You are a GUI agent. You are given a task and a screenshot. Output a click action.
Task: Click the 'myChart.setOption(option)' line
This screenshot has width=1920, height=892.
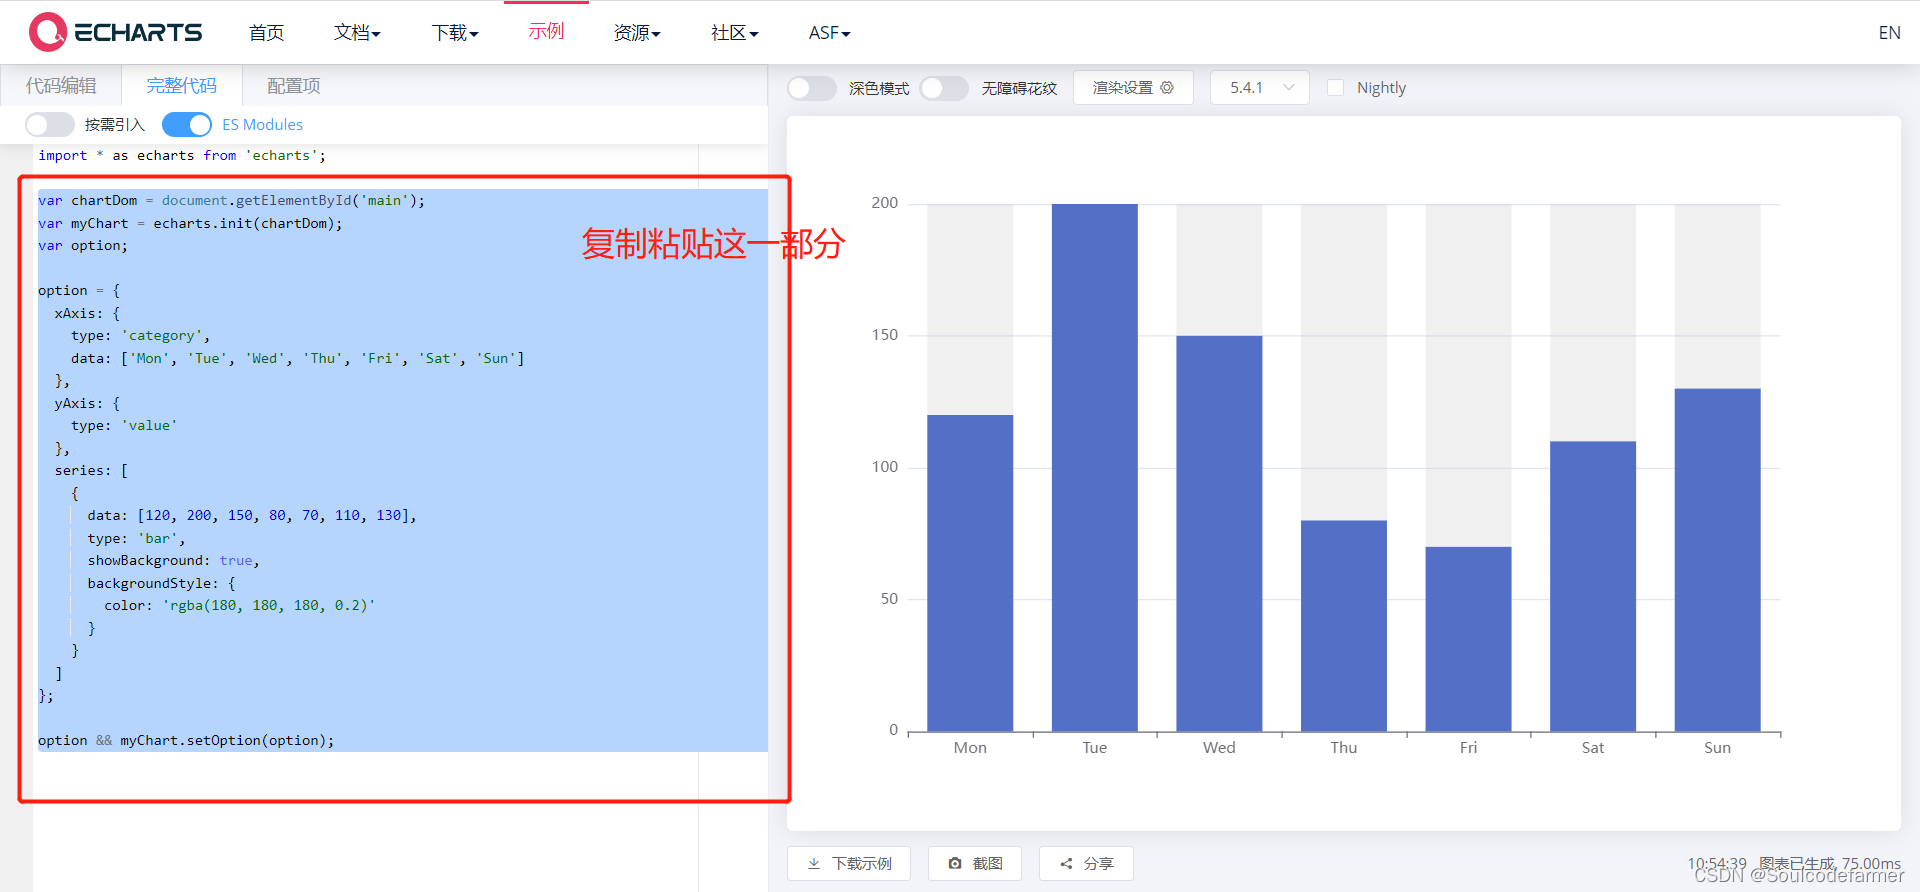[x=186, y=740]
